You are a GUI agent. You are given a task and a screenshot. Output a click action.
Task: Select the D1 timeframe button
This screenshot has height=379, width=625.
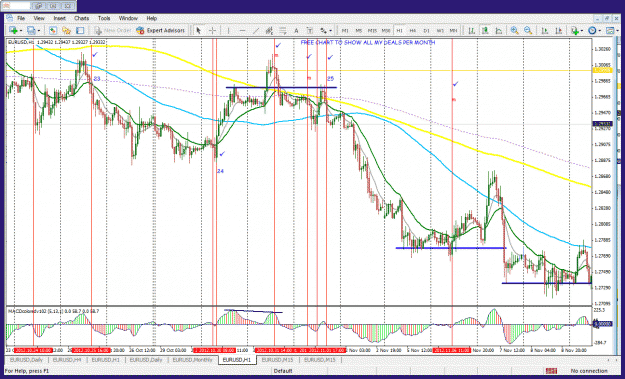(426, 30)
